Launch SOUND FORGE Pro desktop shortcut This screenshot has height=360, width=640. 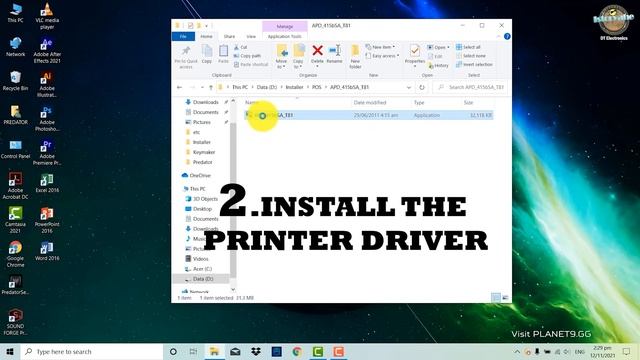point(16,322)
